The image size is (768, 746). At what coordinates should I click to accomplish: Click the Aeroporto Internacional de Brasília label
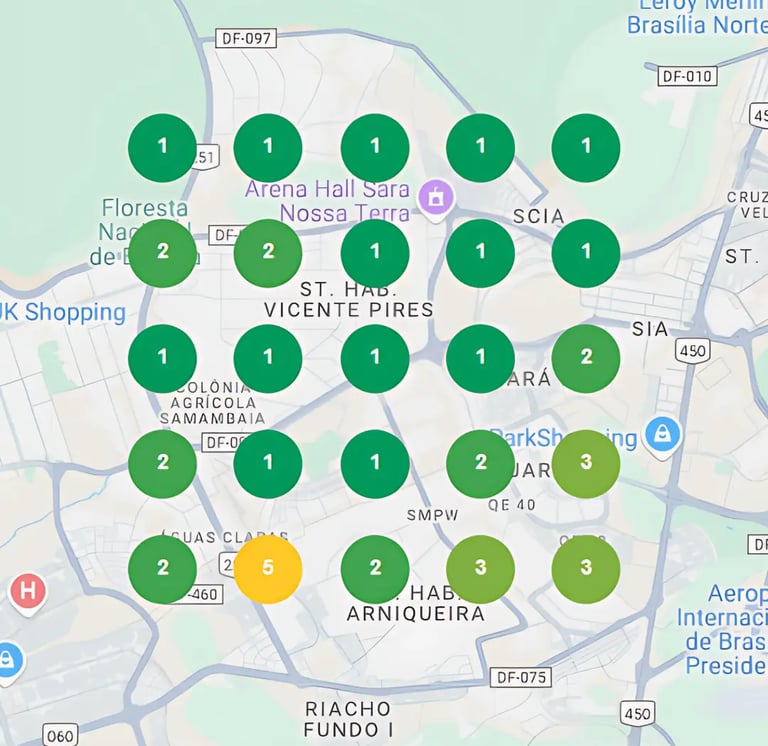722,629
